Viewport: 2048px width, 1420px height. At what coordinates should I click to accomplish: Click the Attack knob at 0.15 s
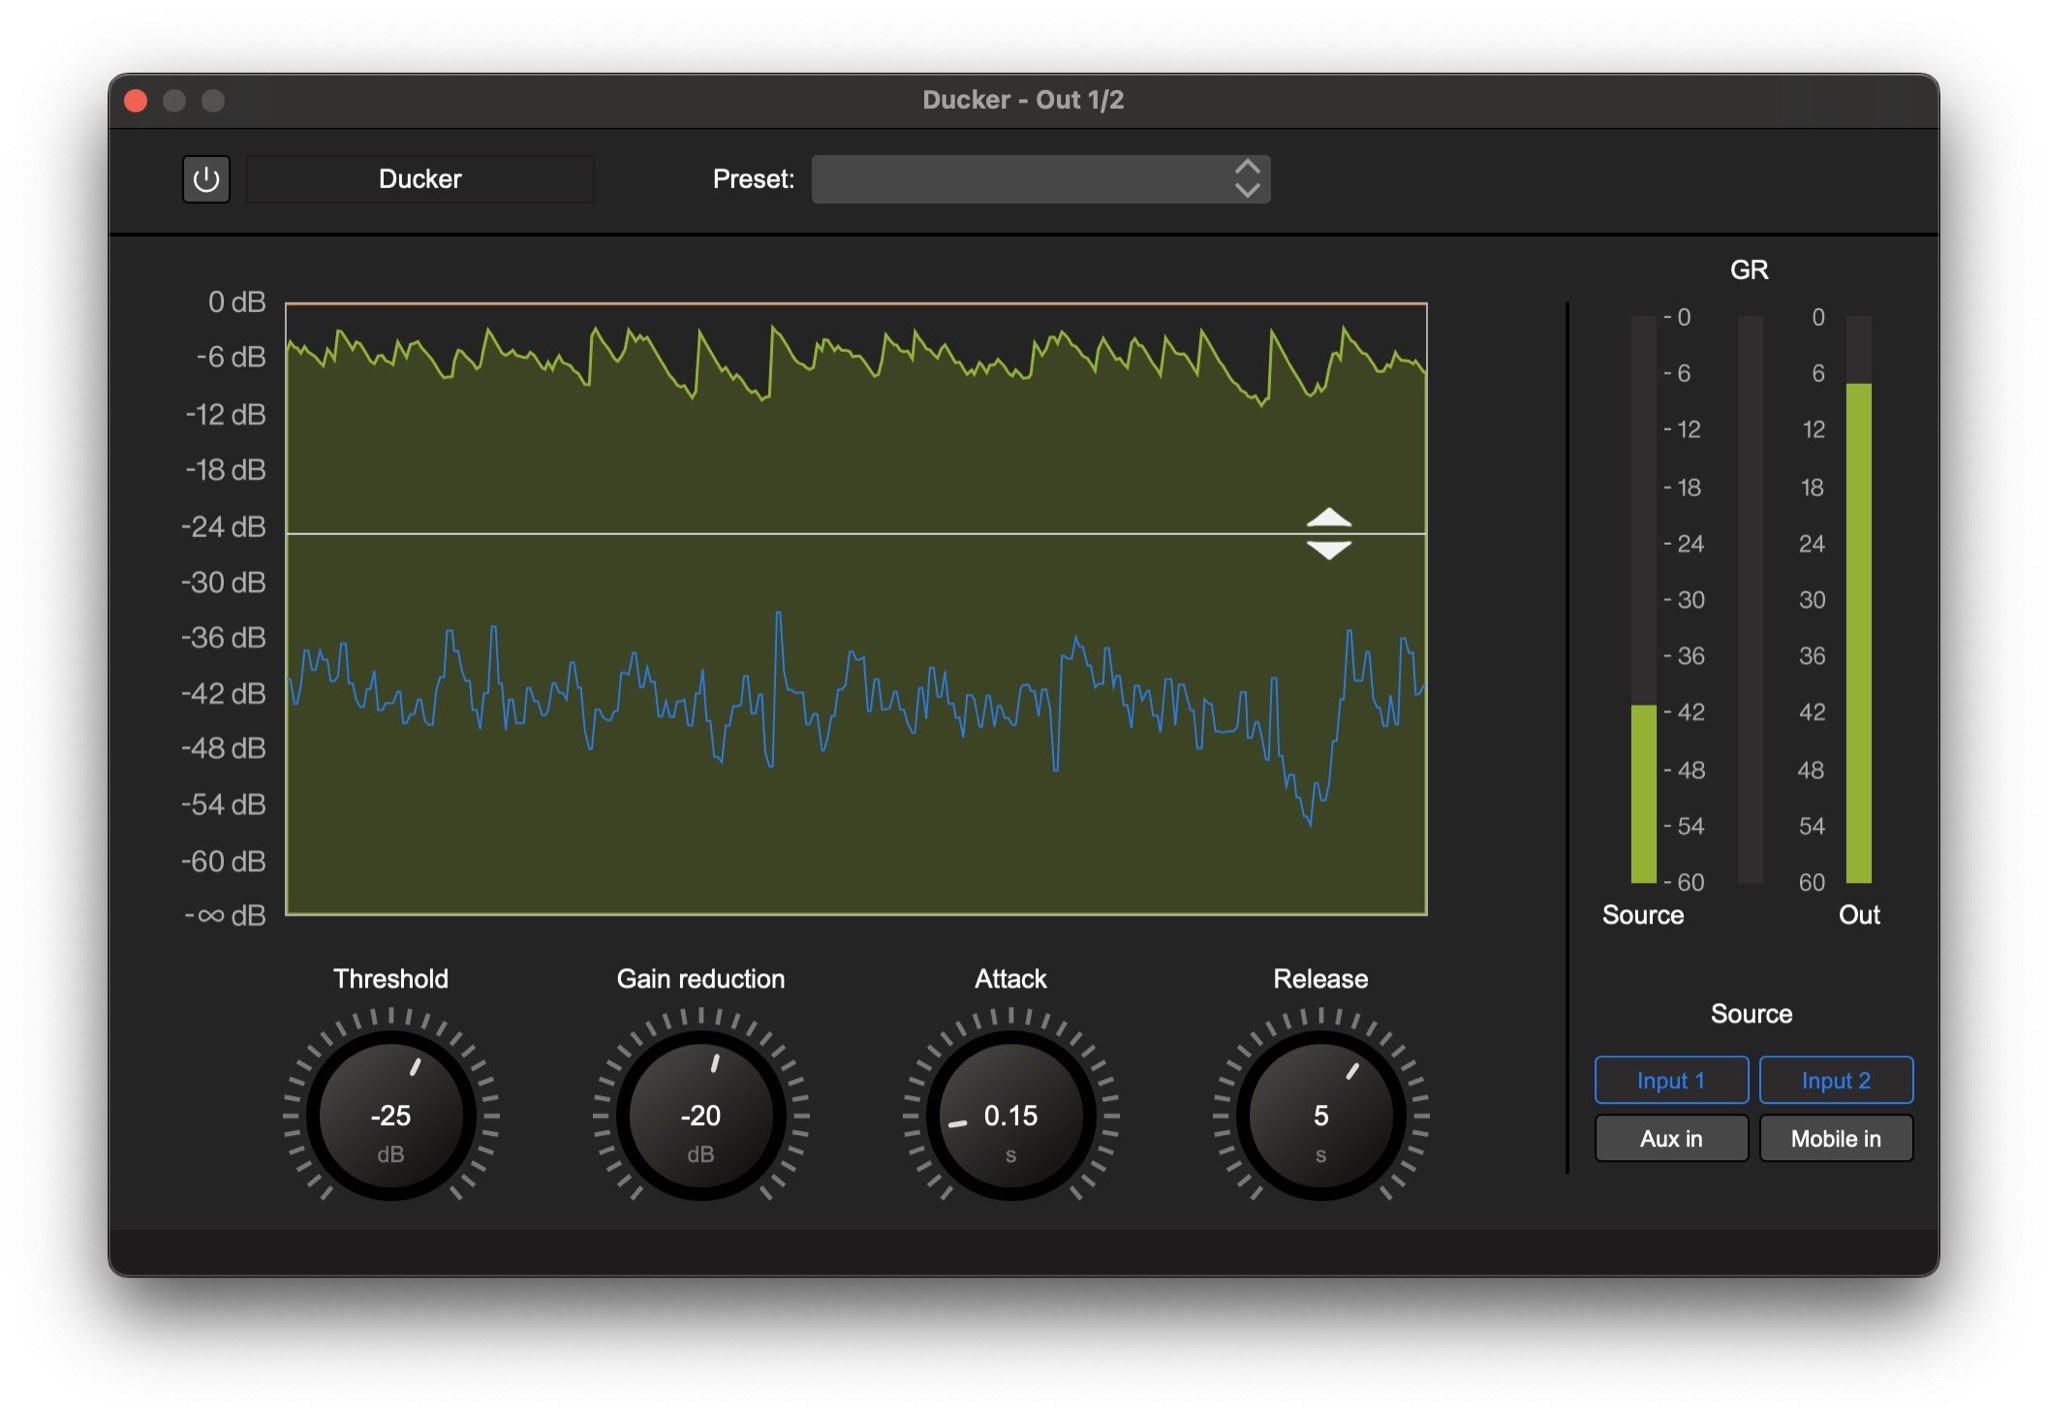tap(1011, 1115)
